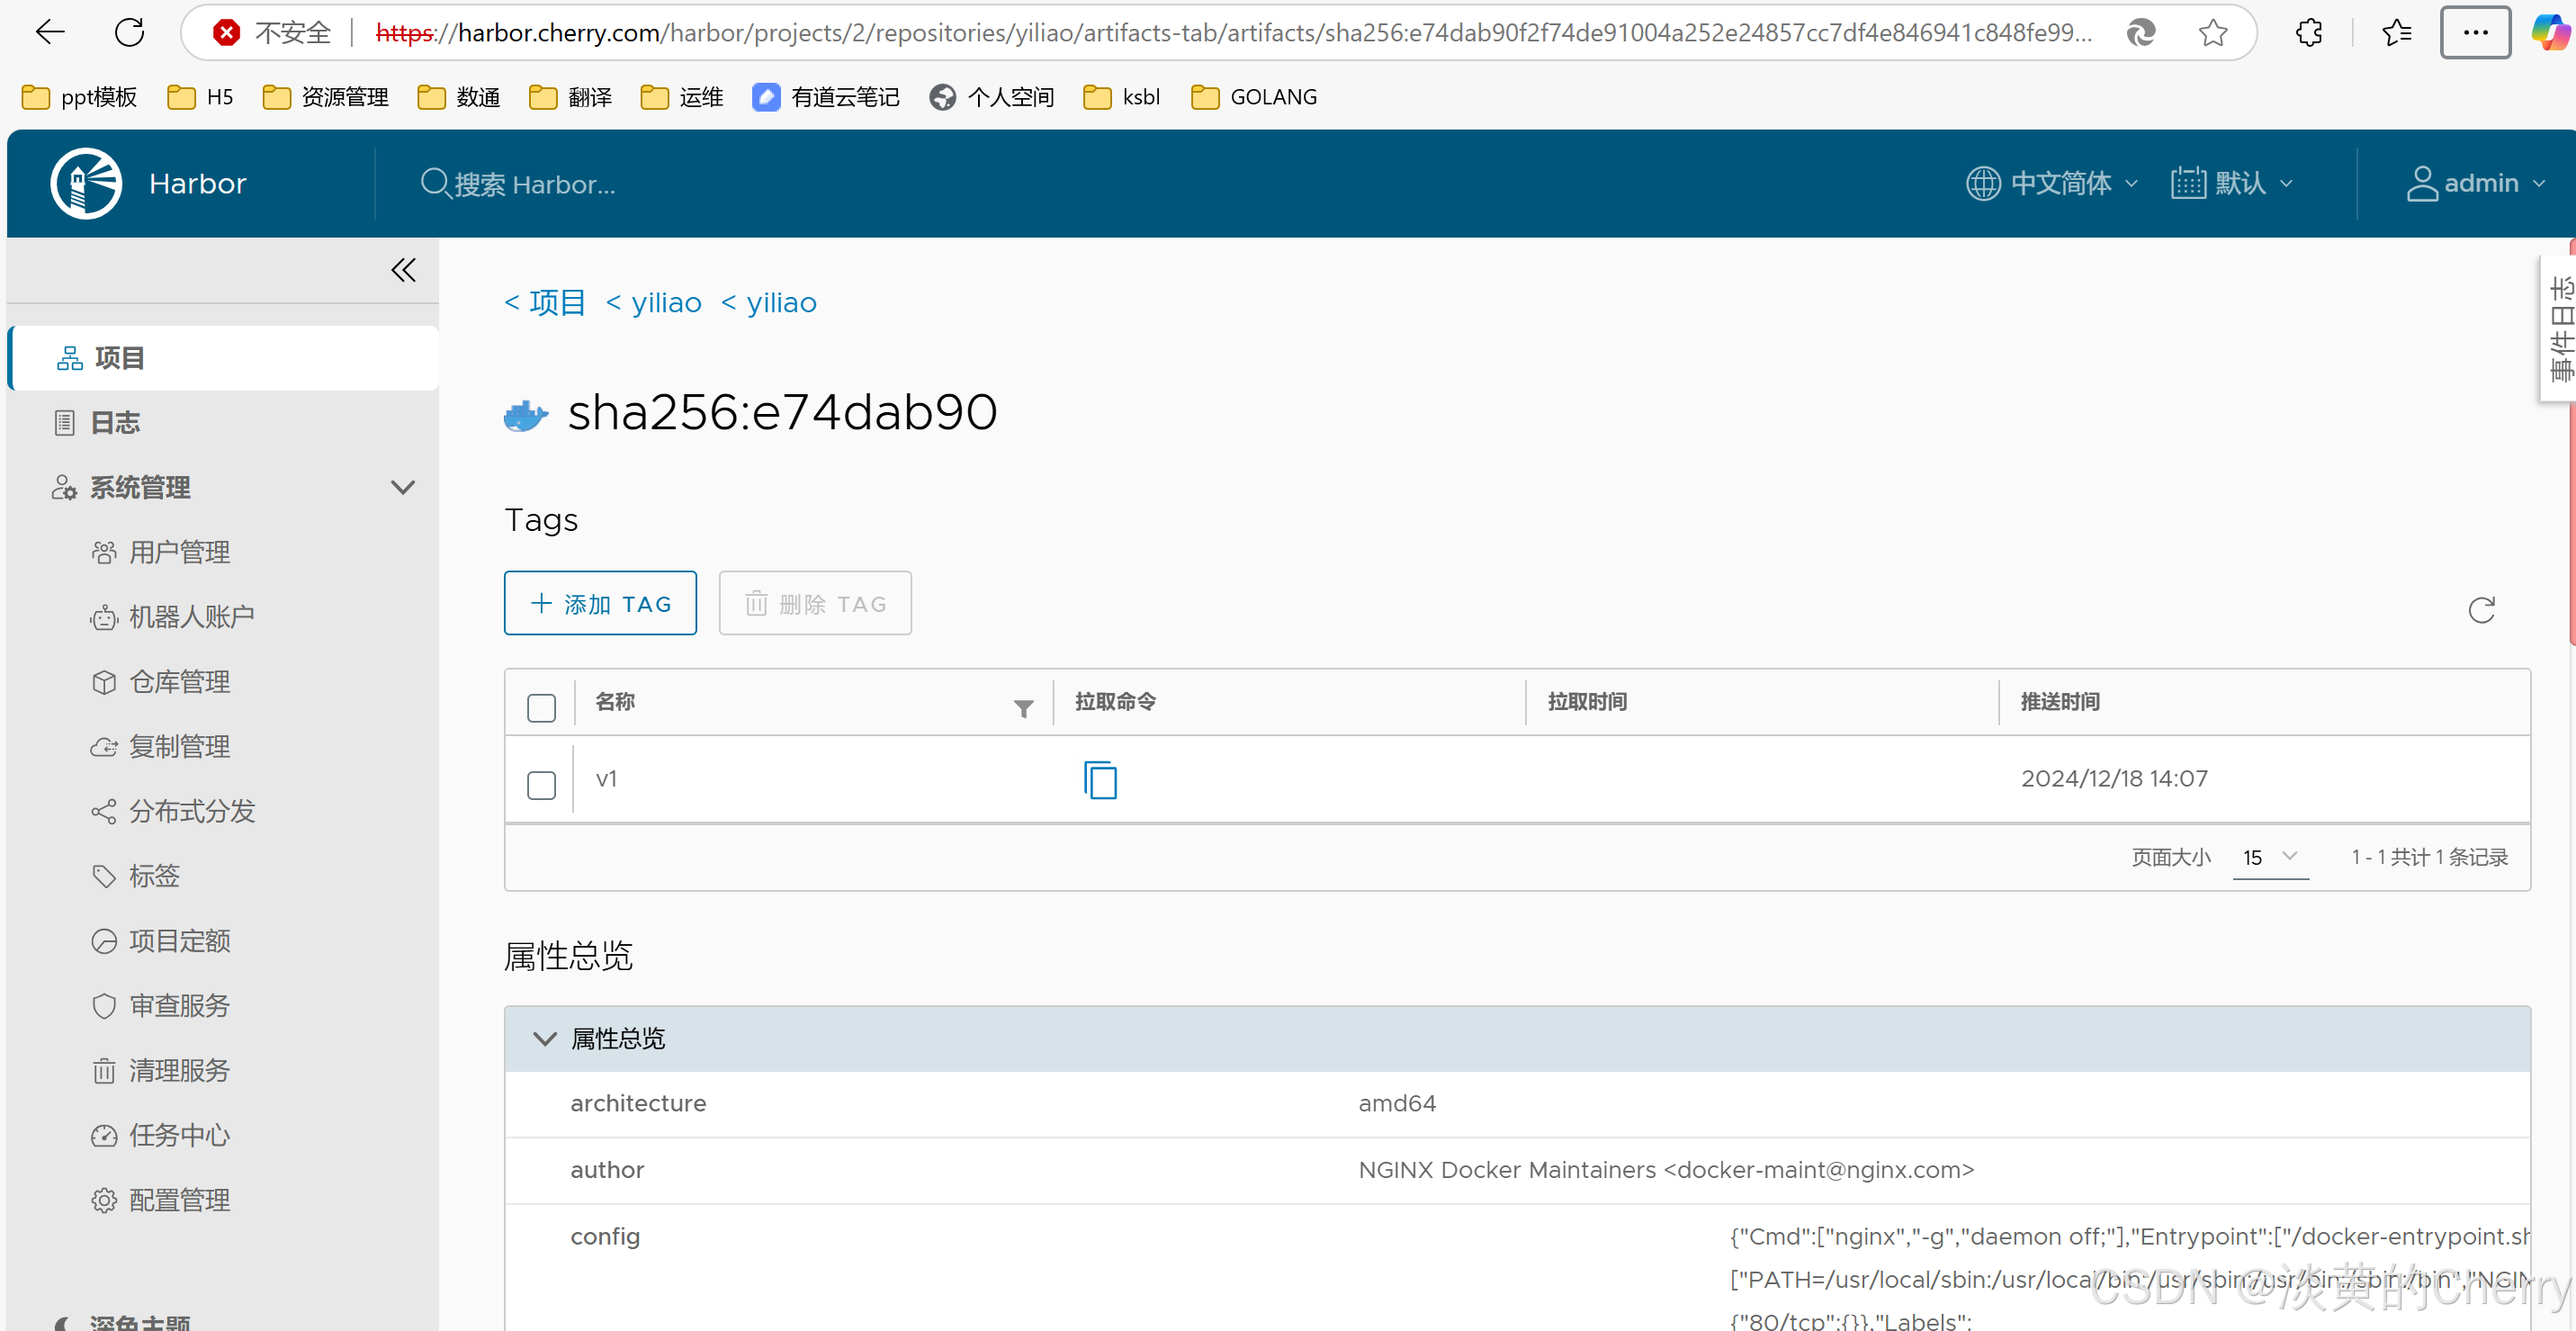Click the 搜索 Harbor search field
The height and width of the screenshot is (1331, 2576).
pos(534,184)
